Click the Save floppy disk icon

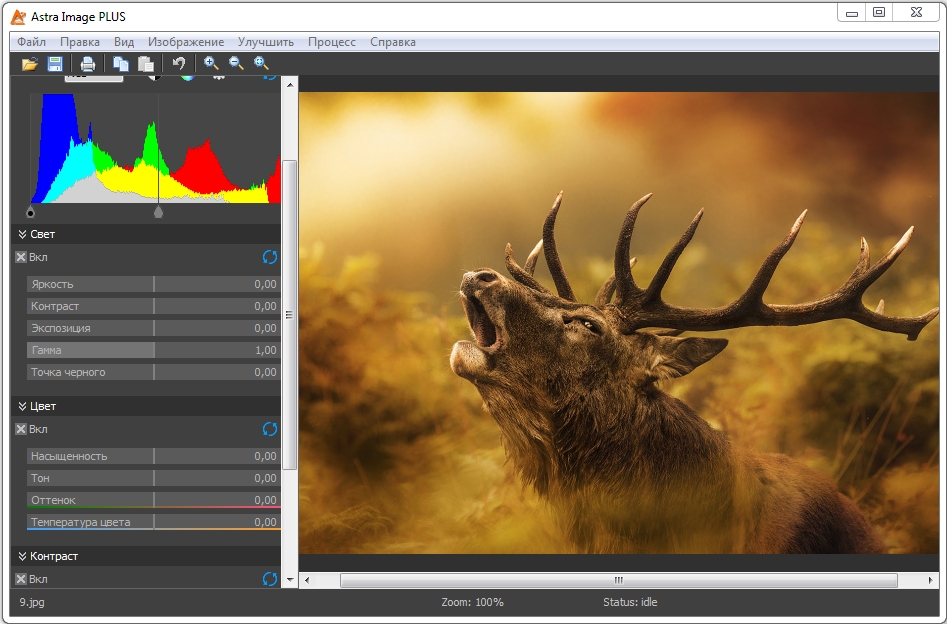click(x=55, y=64)
